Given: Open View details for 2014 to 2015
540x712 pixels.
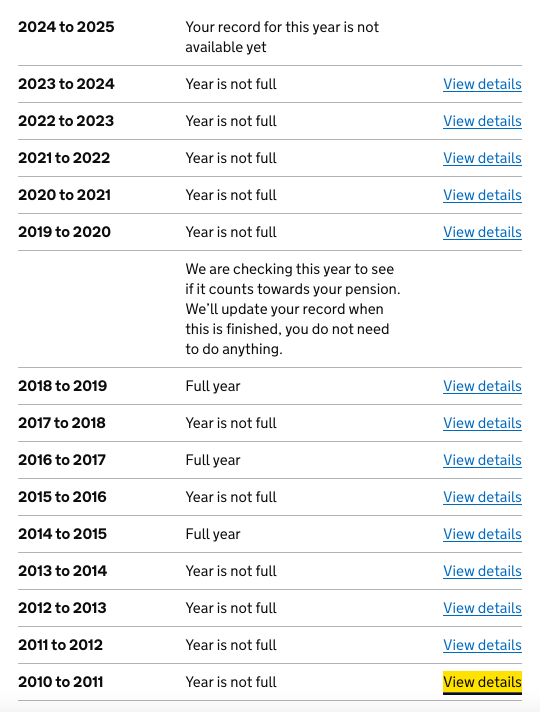Looking at the screenshot, I should coord(482,534).
